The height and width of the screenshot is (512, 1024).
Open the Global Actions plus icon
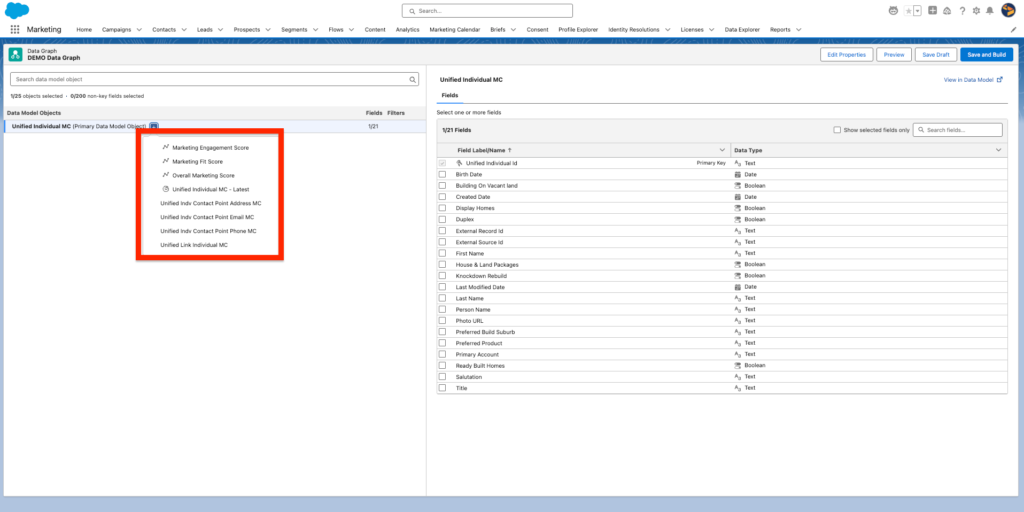[932, 10]
